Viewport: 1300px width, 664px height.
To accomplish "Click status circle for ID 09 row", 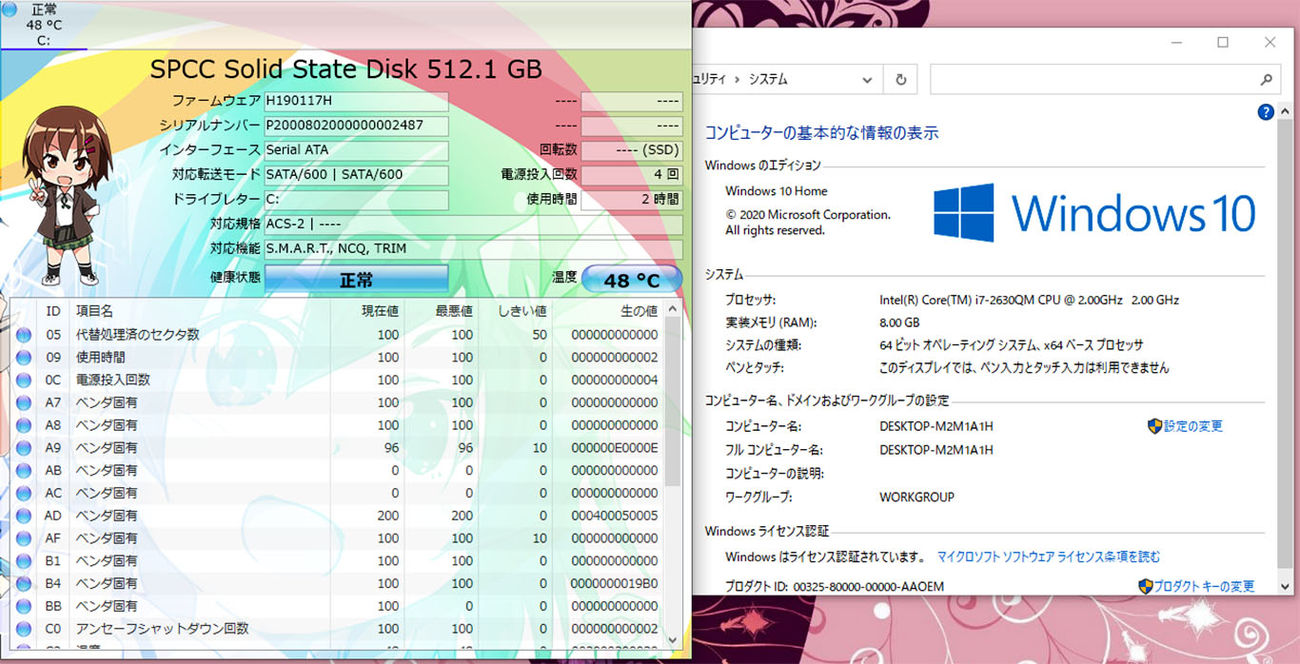I will [24, 358].
